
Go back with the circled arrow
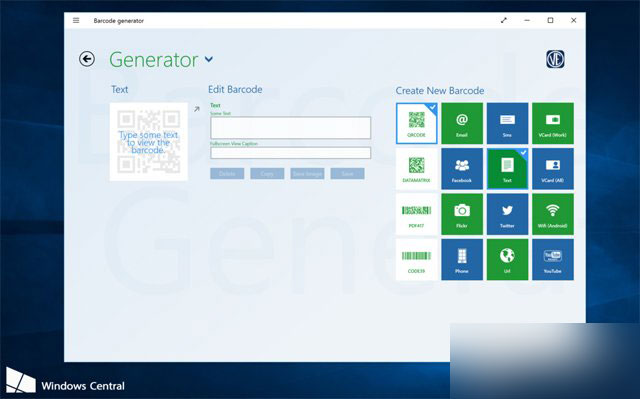[87, 59]
